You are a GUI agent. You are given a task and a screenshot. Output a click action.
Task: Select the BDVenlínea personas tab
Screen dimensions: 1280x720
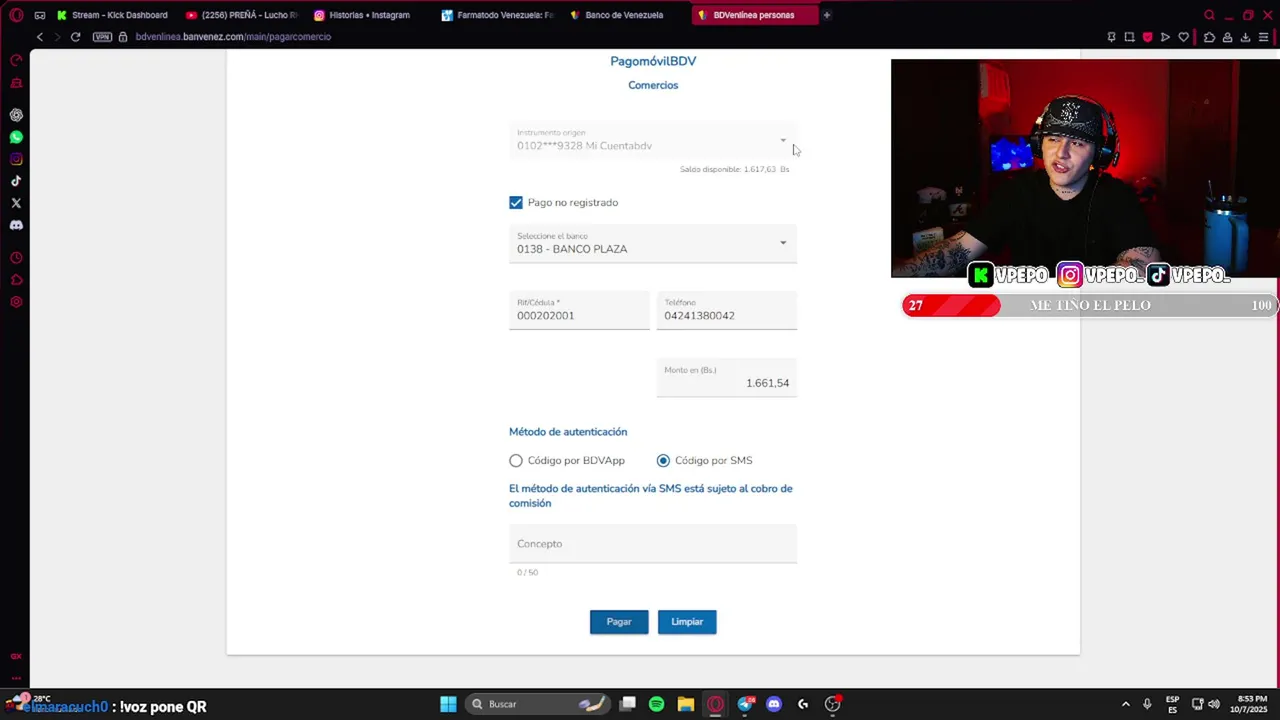coord(755,15)
